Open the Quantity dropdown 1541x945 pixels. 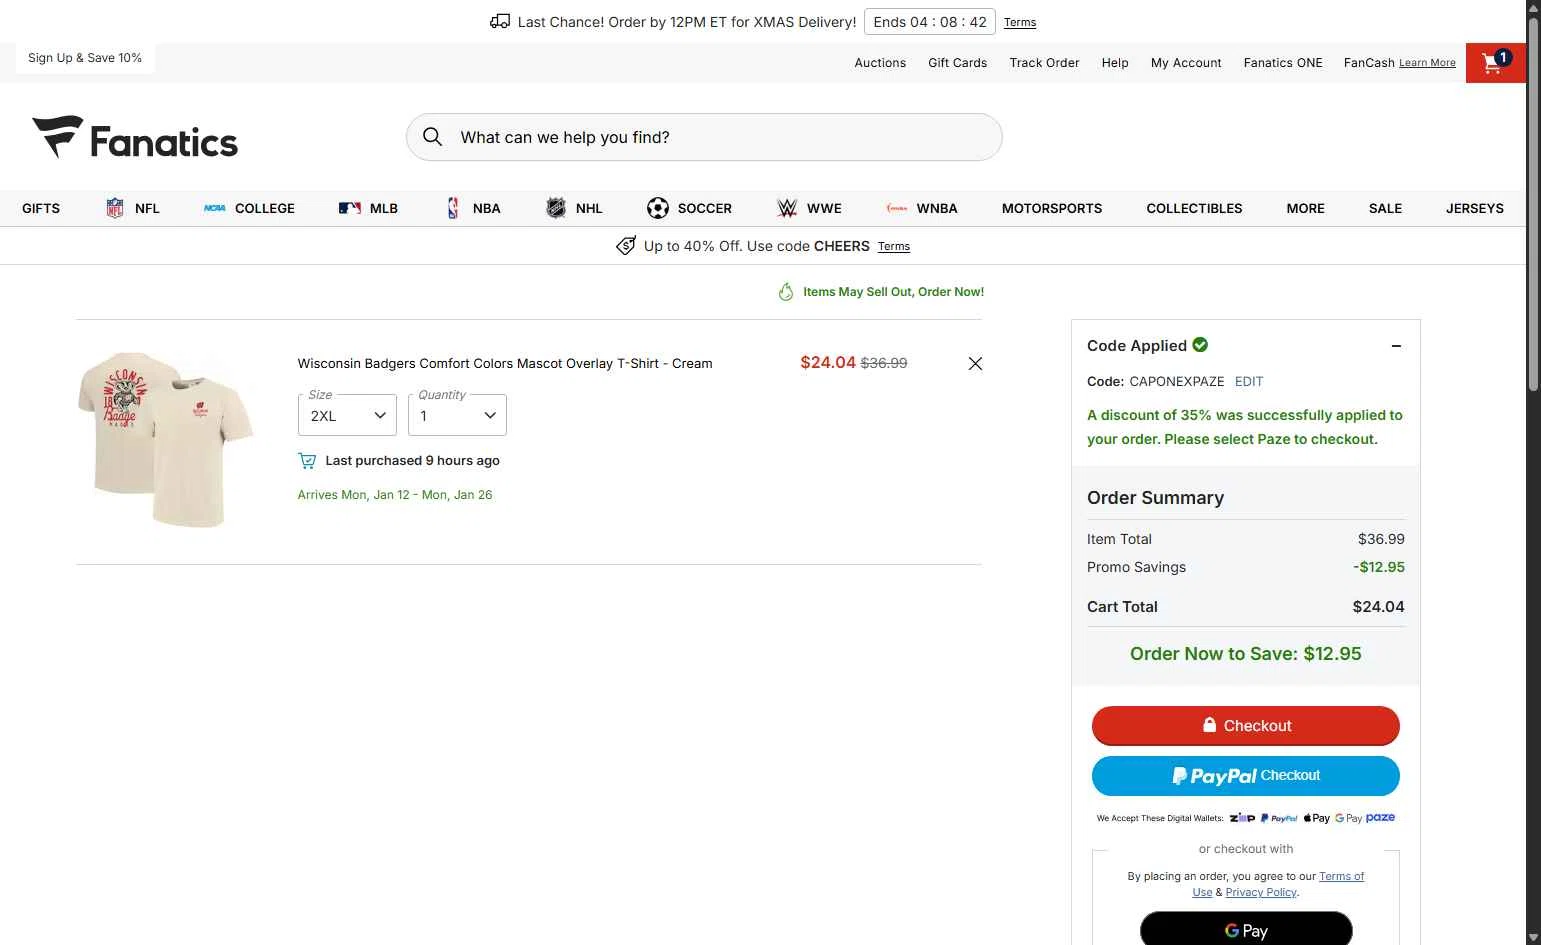tap(457, 415)
